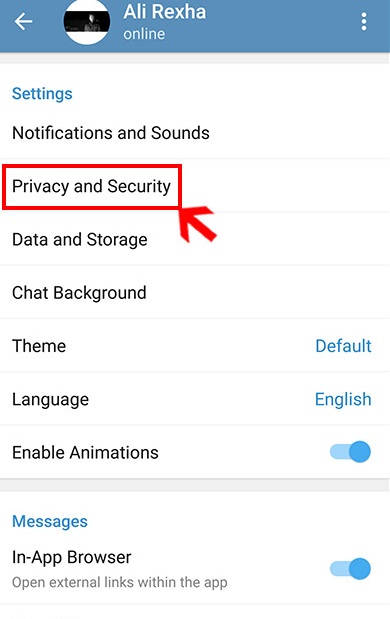Image resolution: width=390 pixels, height=619 pixels.
Task: Tap the In-App Browser label
Action: (71, 557)
